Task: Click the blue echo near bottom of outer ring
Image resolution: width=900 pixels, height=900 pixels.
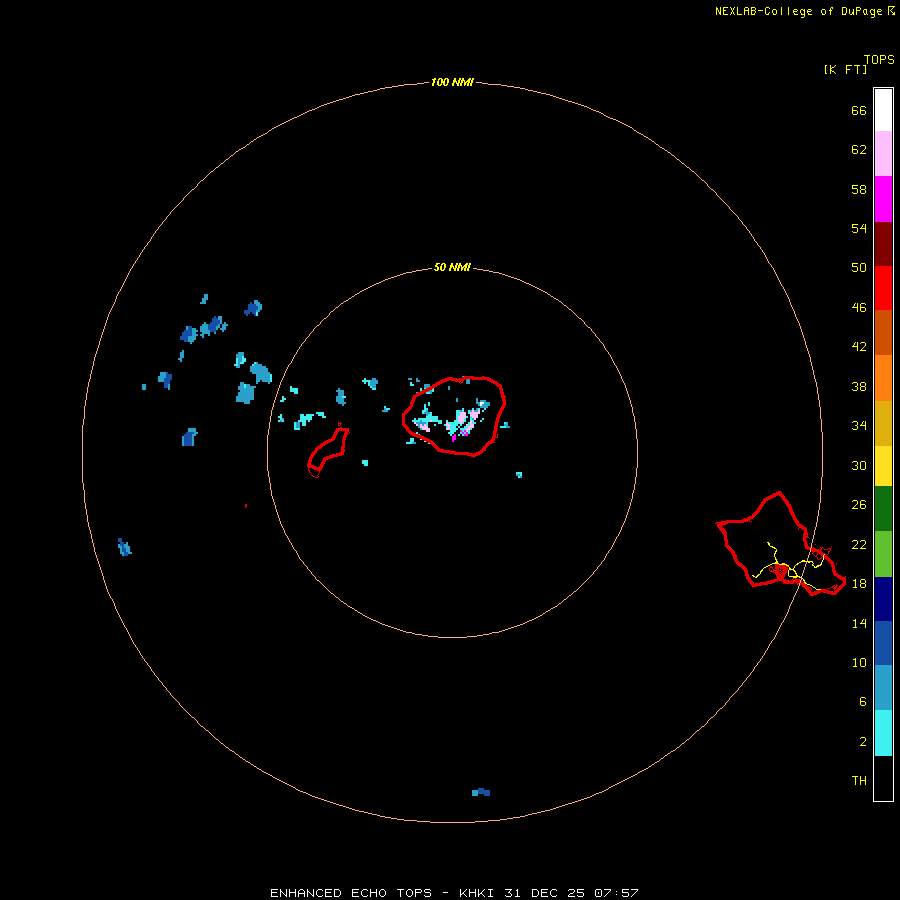Action: click(x=481, y=792)
